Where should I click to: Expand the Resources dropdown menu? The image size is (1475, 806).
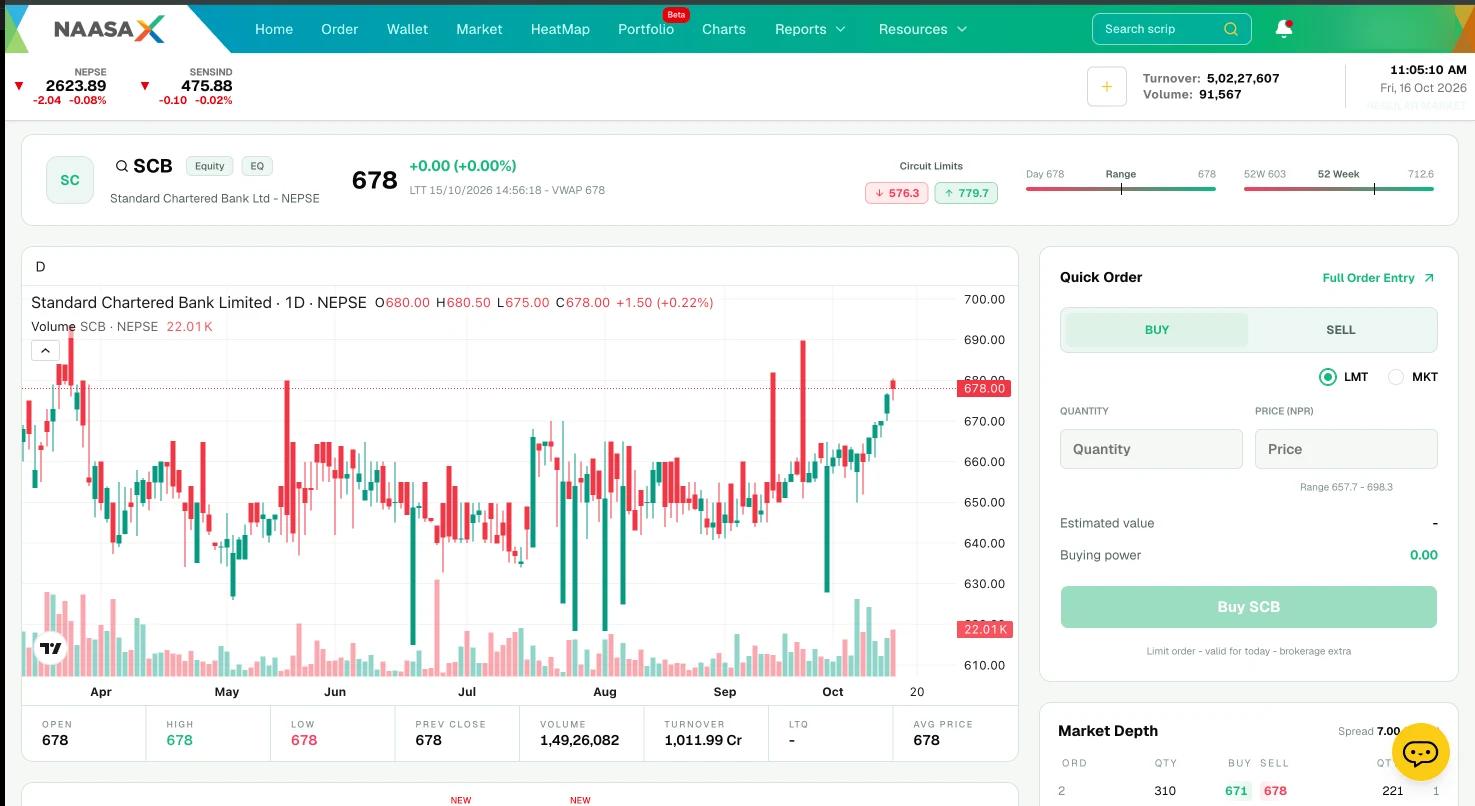(x=923, y=29)
